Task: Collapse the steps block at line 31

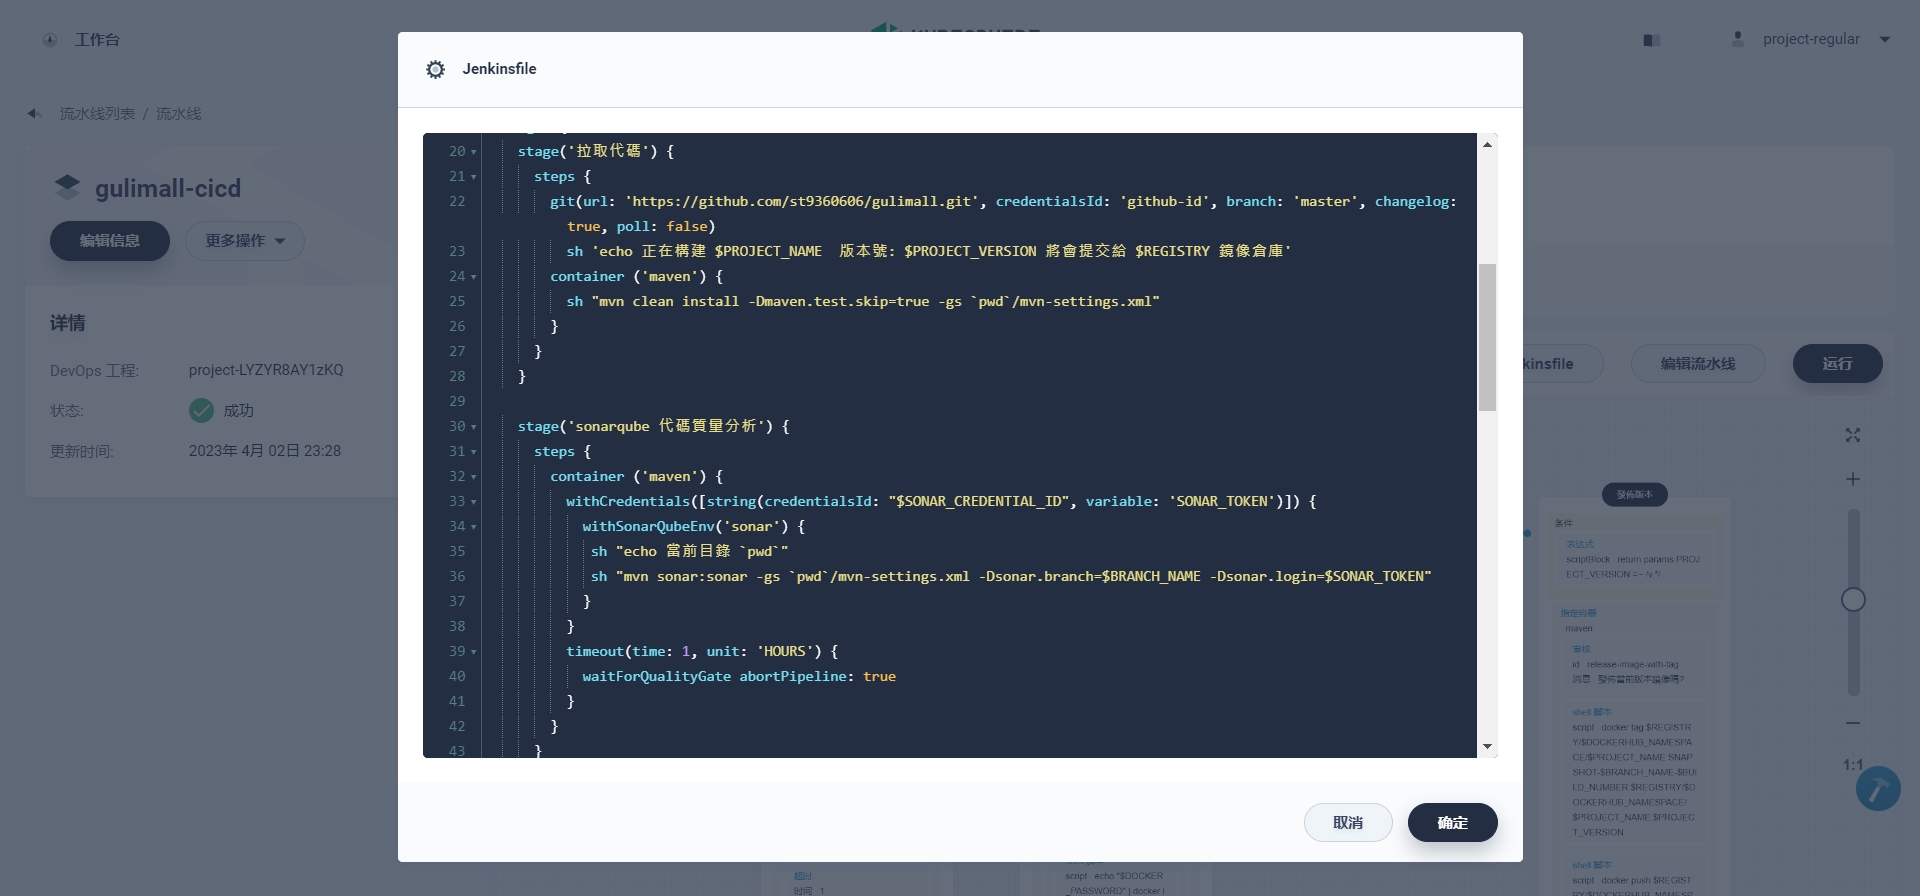Action: (x=473, y=452)
